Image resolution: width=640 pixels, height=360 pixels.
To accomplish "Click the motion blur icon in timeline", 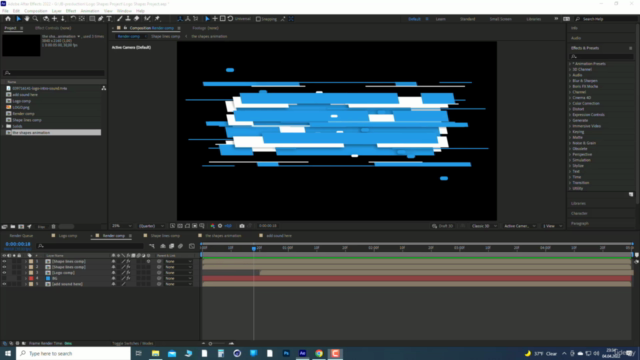I will tap(180, 246).
